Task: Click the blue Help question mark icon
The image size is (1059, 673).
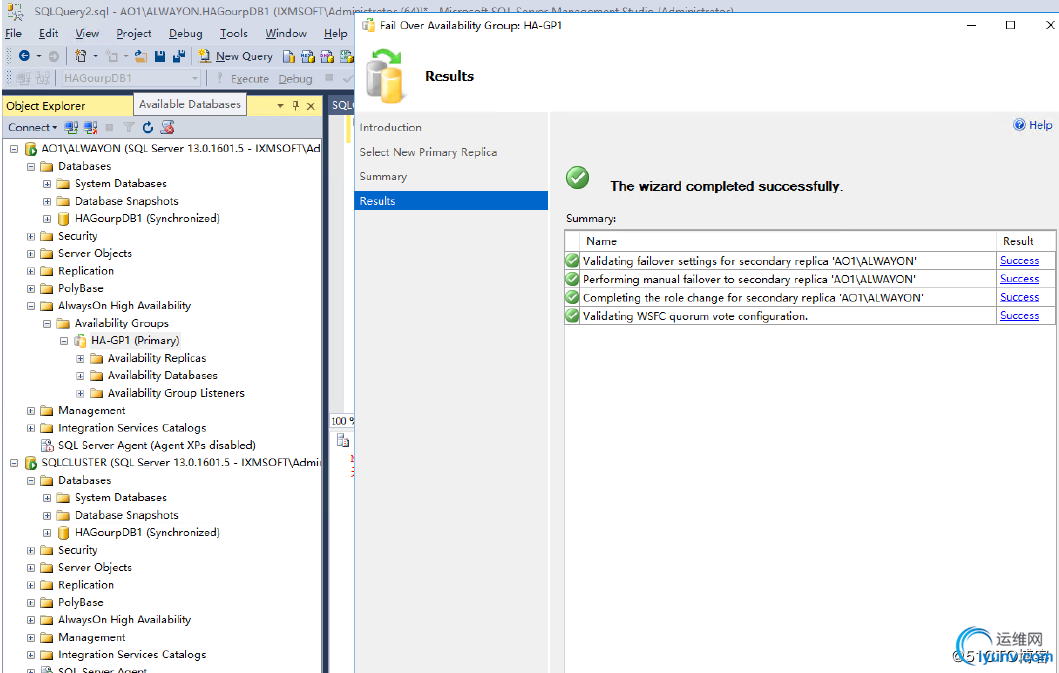Action: point(1019,124)
